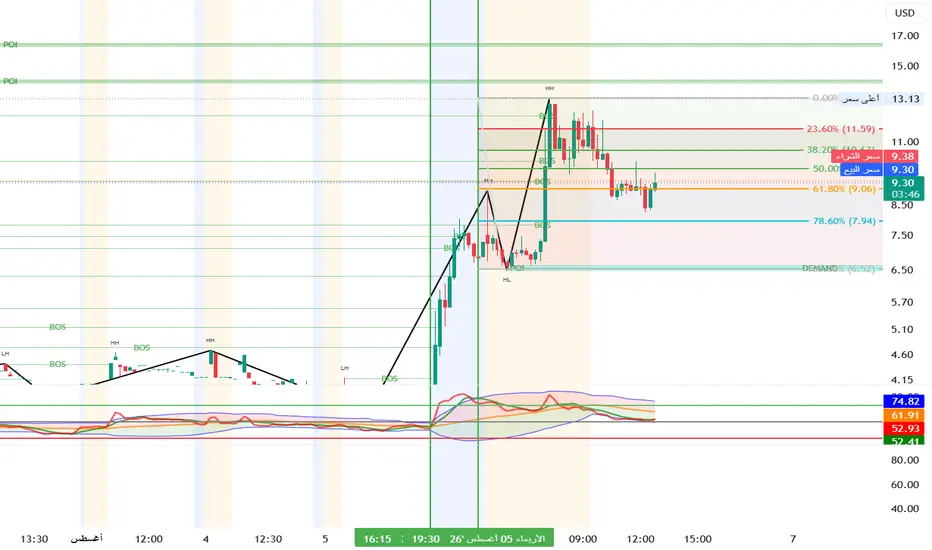Viewport: 932px width, 550px height.
Task: Click the red indicator value 52.93
Action: coord(903,428)
